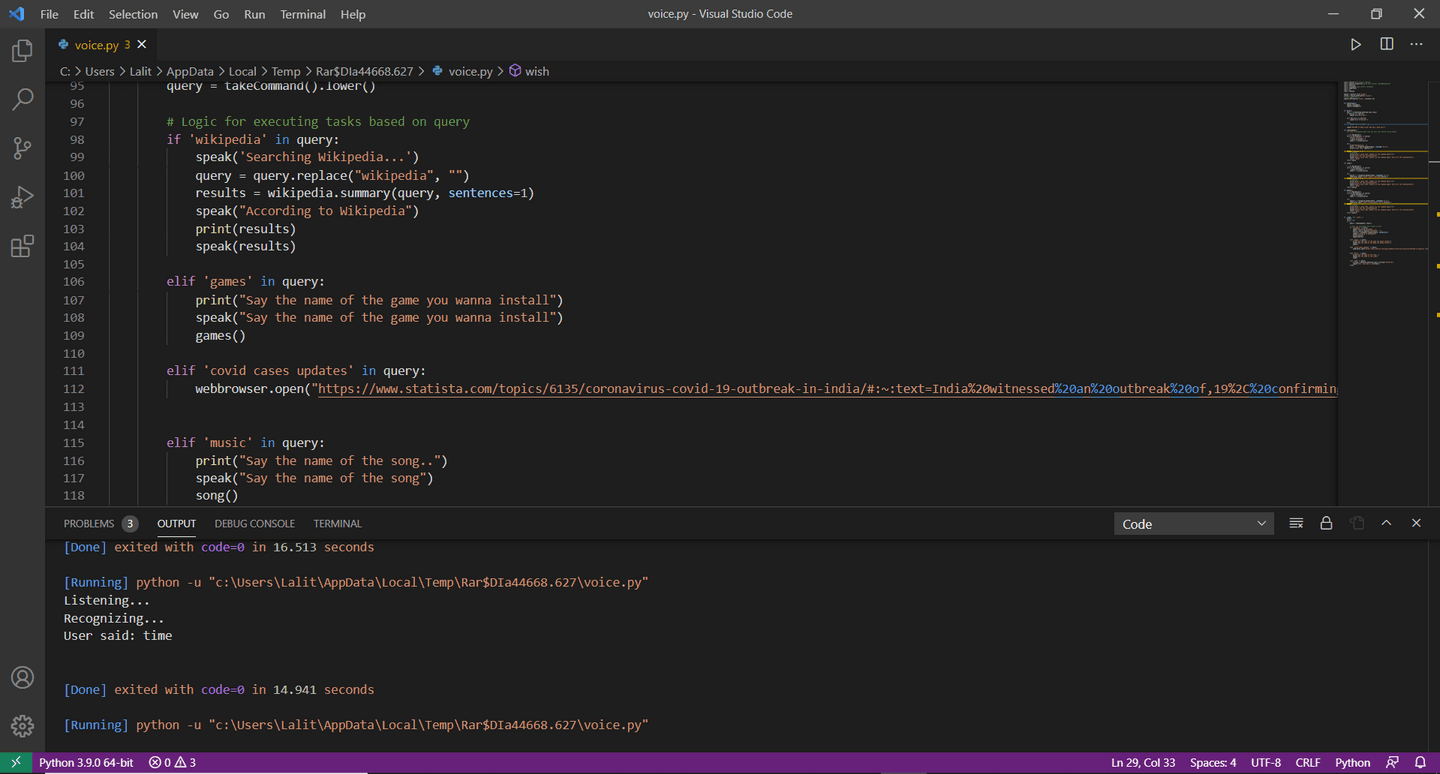Click Ln 29, Col 33 go-to-line indicator
This screenshot has width=1440, height=774.
1143,762
